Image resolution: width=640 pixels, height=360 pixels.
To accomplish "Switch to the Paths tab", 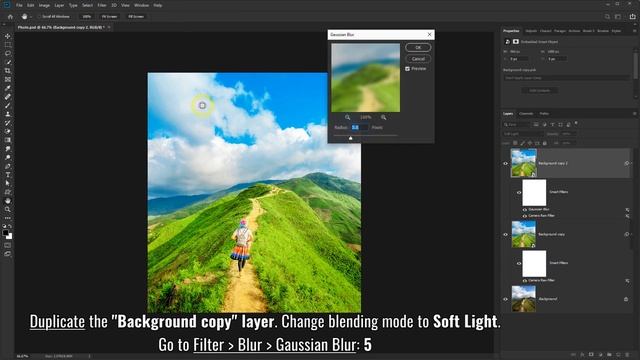I will click(544, 113).
